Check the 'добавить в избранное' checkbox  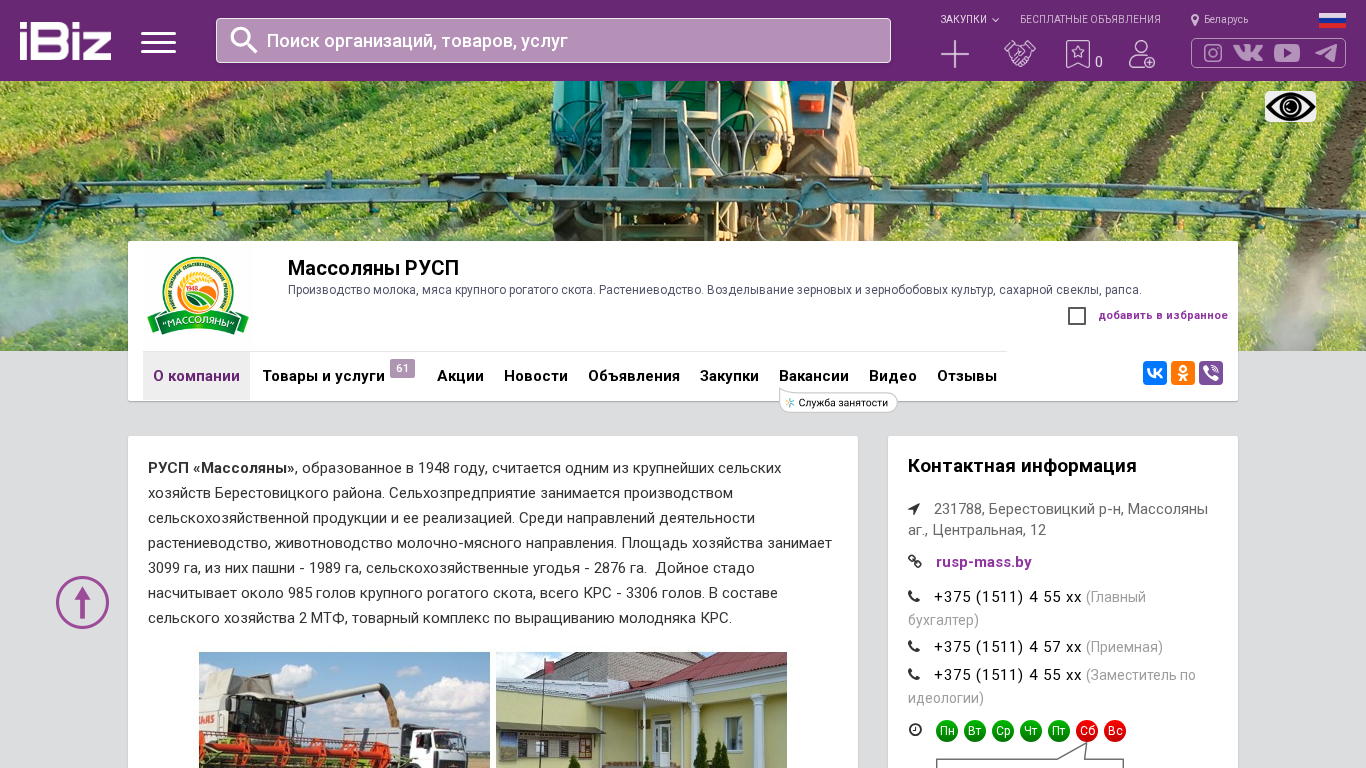(1077, 316)
